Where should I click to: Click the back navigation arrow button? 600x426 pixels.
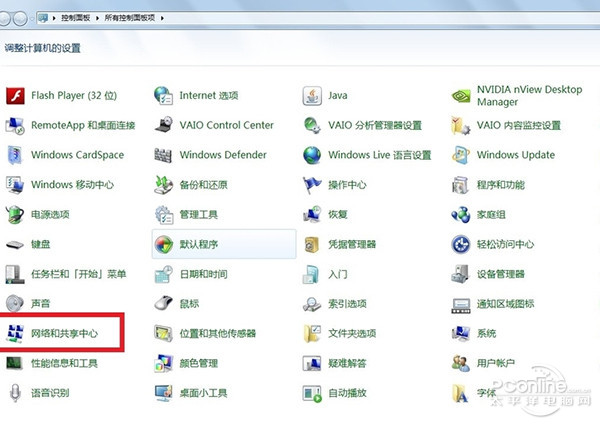tap(4, 18)
